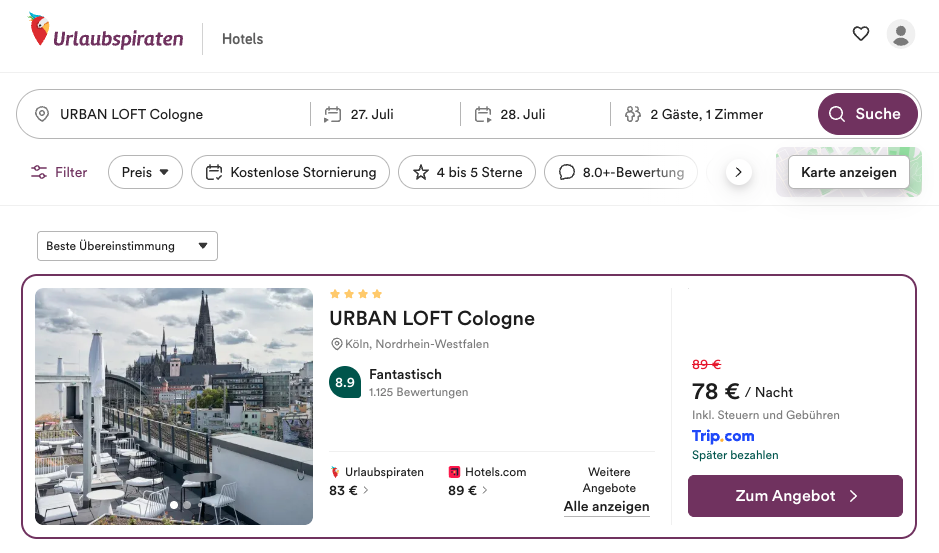Click the guests icon in search bar
Image resolution: width=939 pixels, height=553 pixels.
point(632,115)
